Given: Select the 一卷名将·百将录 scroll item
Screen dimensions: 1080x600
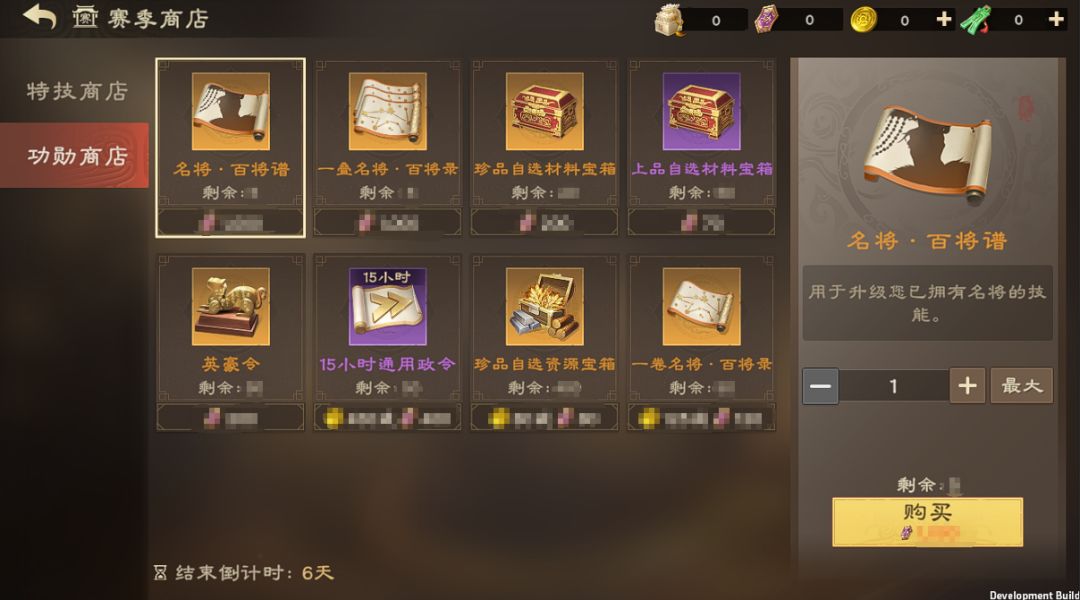Looking at the screenshot, I should 701,342.
